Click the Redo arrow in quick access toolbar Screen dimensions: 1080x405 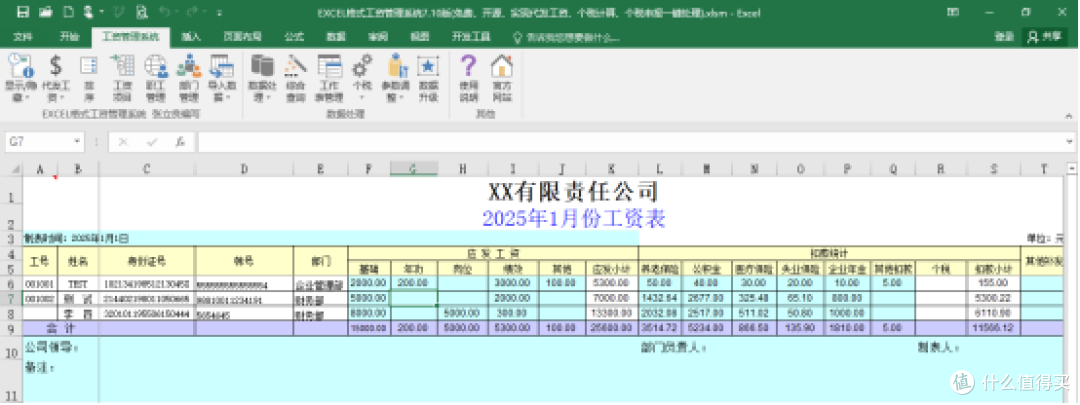coord(192,12)
